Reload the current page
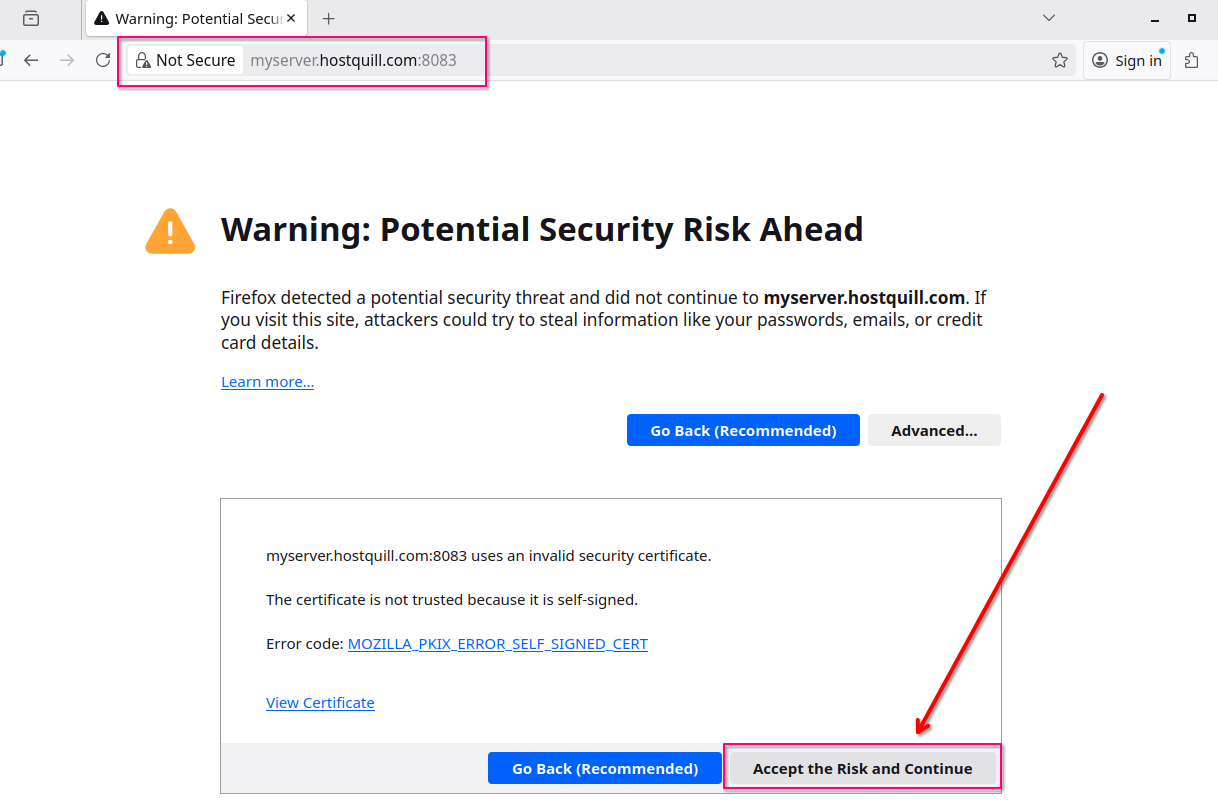 pyautogui.click(x=102, y=60)
